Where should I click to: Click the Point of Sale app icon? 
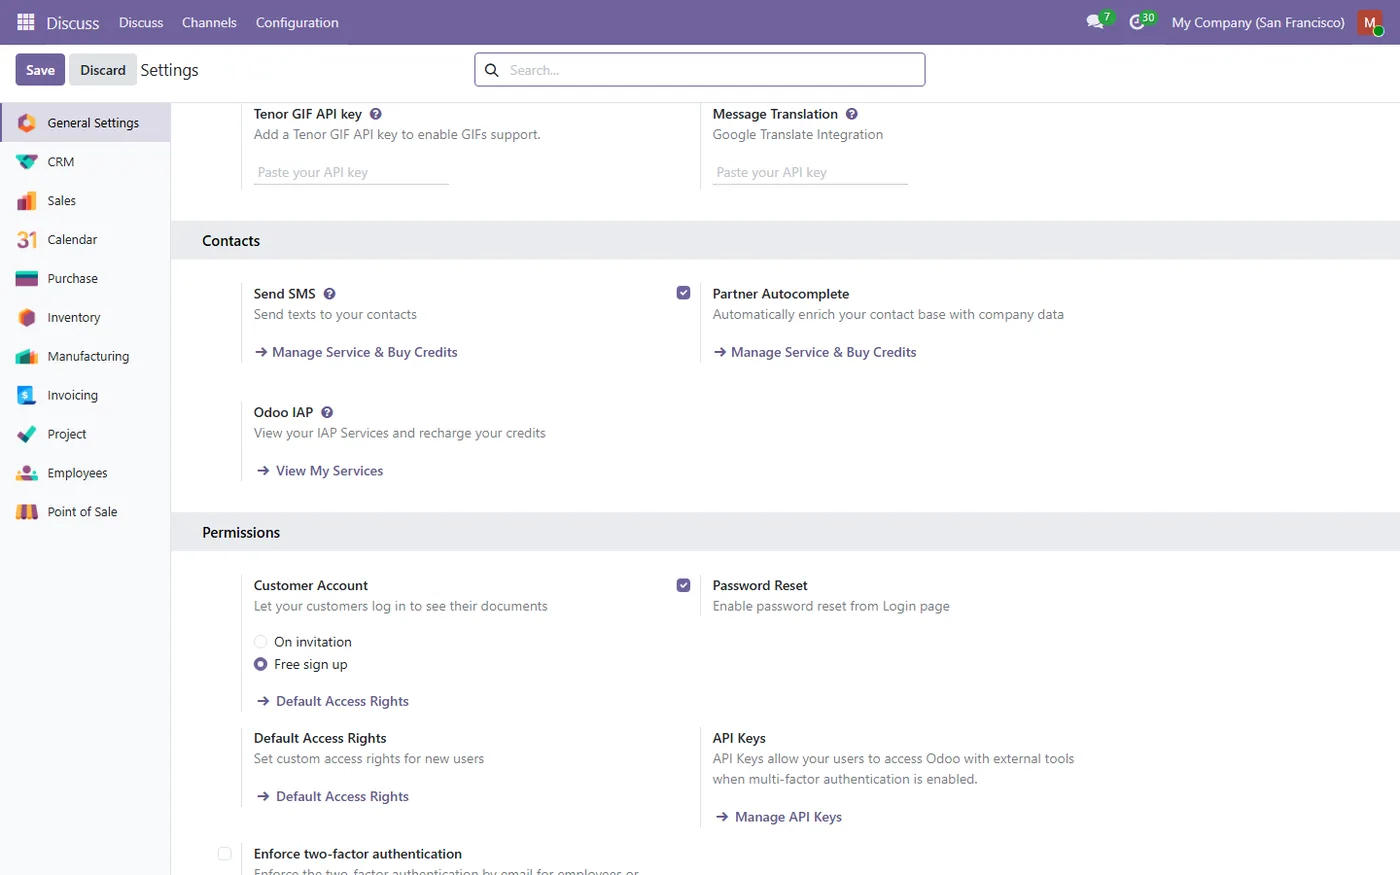point(27,512)
